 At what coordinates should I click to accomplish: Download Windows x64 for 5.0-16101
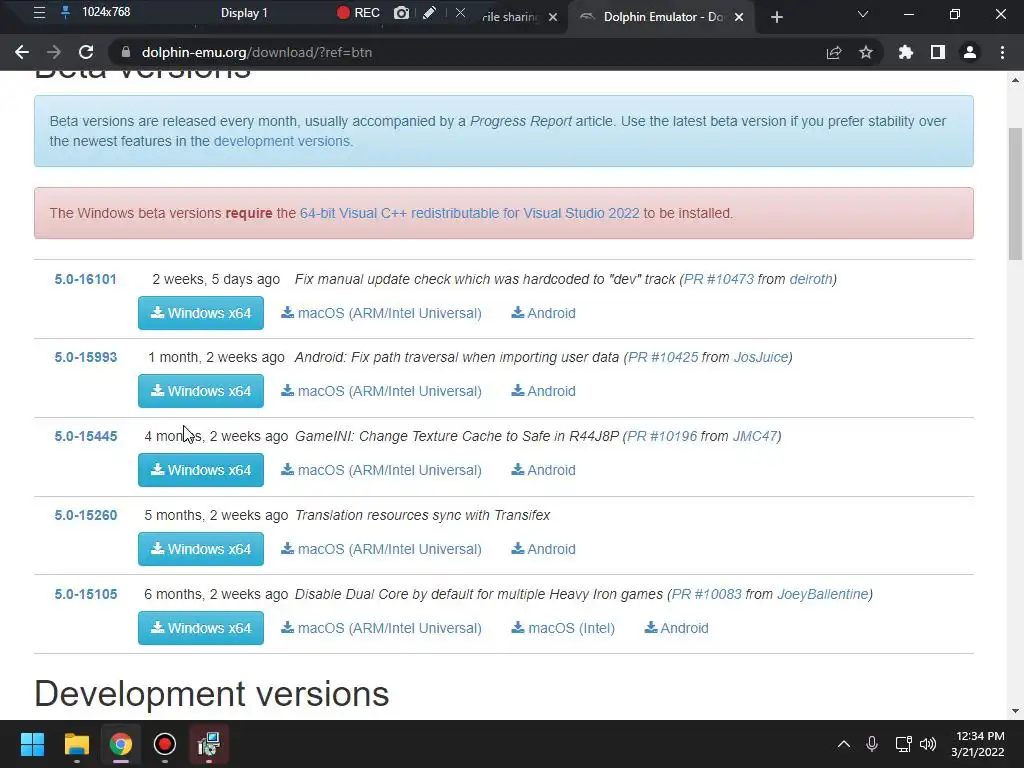(x=200, y=313)
